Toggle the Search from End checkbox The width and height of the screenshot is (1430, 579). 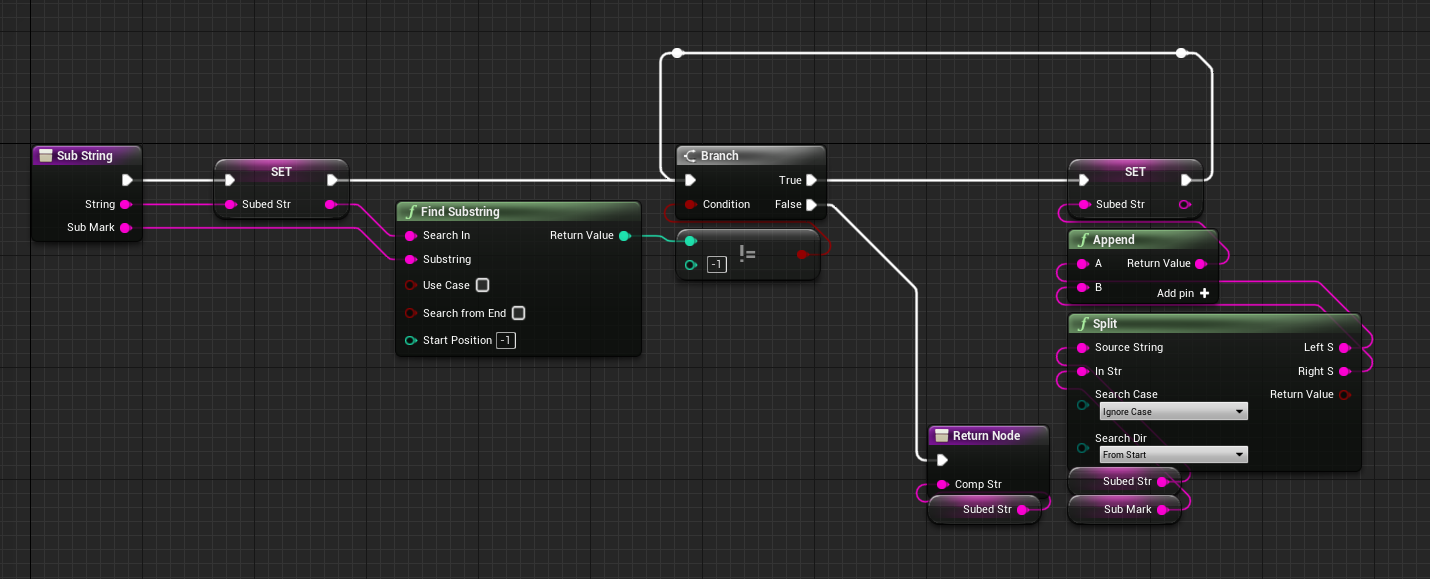point(518,313)
